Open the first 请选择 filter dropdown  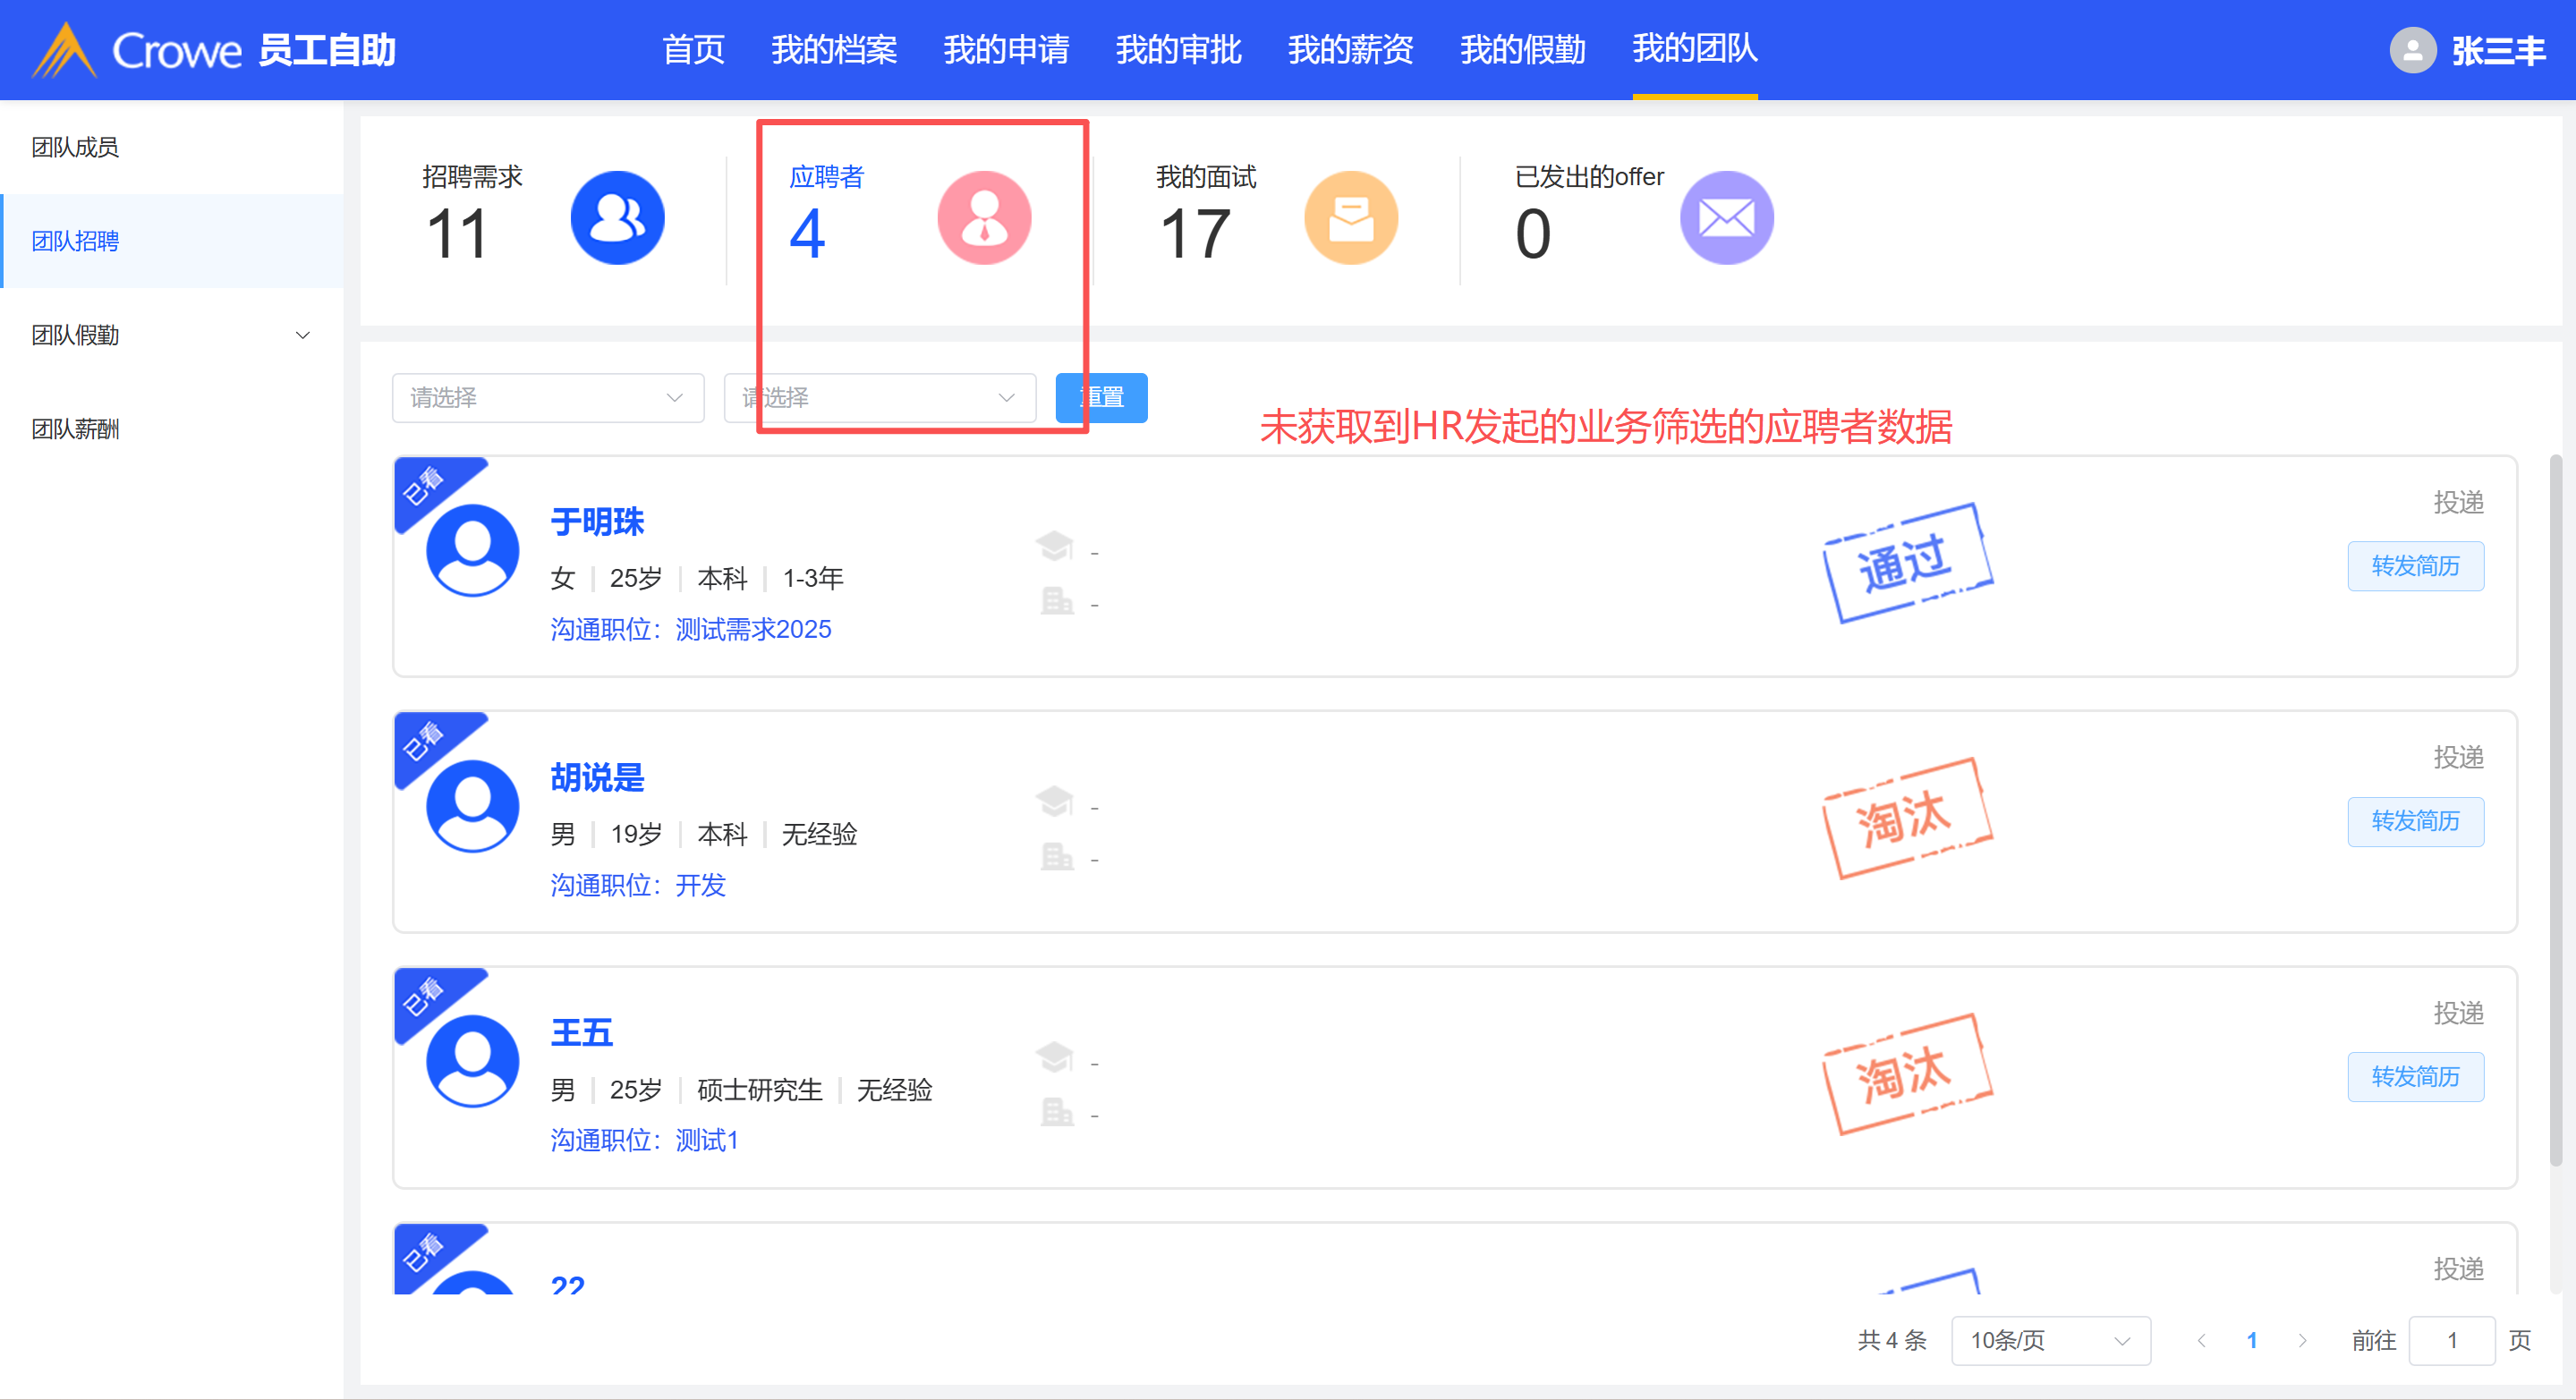(x=547, y=398)
